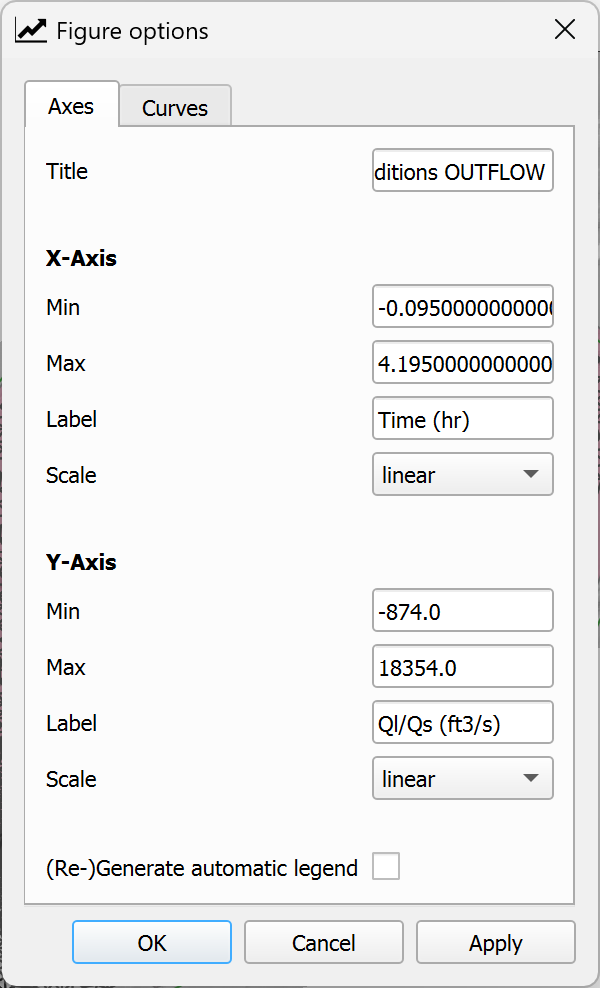This screenshot has height=988, width=600.
Task: Apply the figure option changes
Action: (x=496, y=943)
